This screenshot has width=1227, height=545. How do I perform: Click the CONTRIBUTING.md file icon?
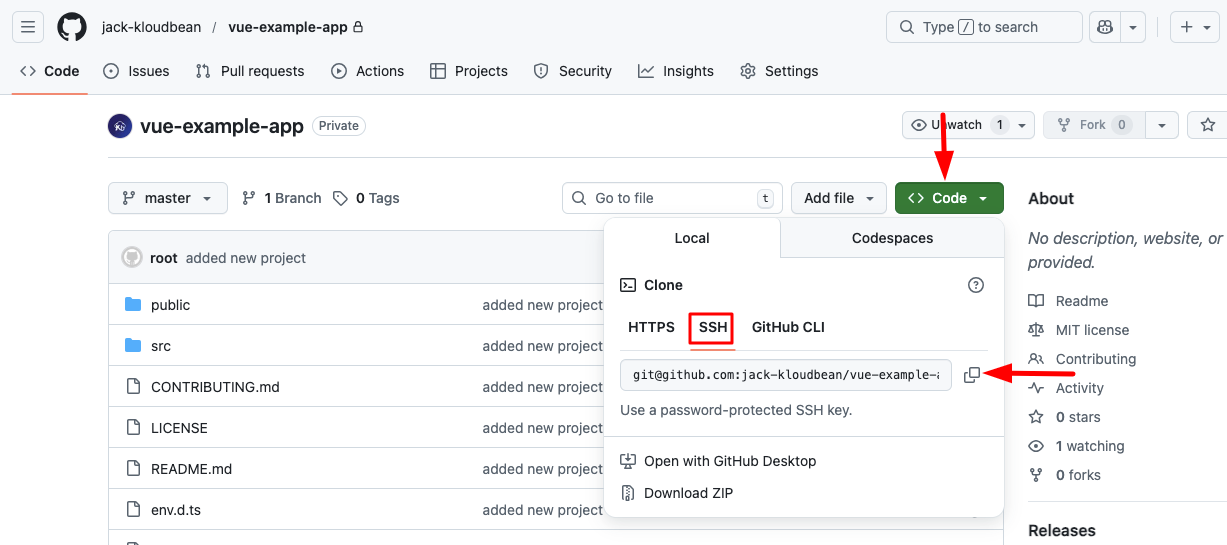(133, 387)
